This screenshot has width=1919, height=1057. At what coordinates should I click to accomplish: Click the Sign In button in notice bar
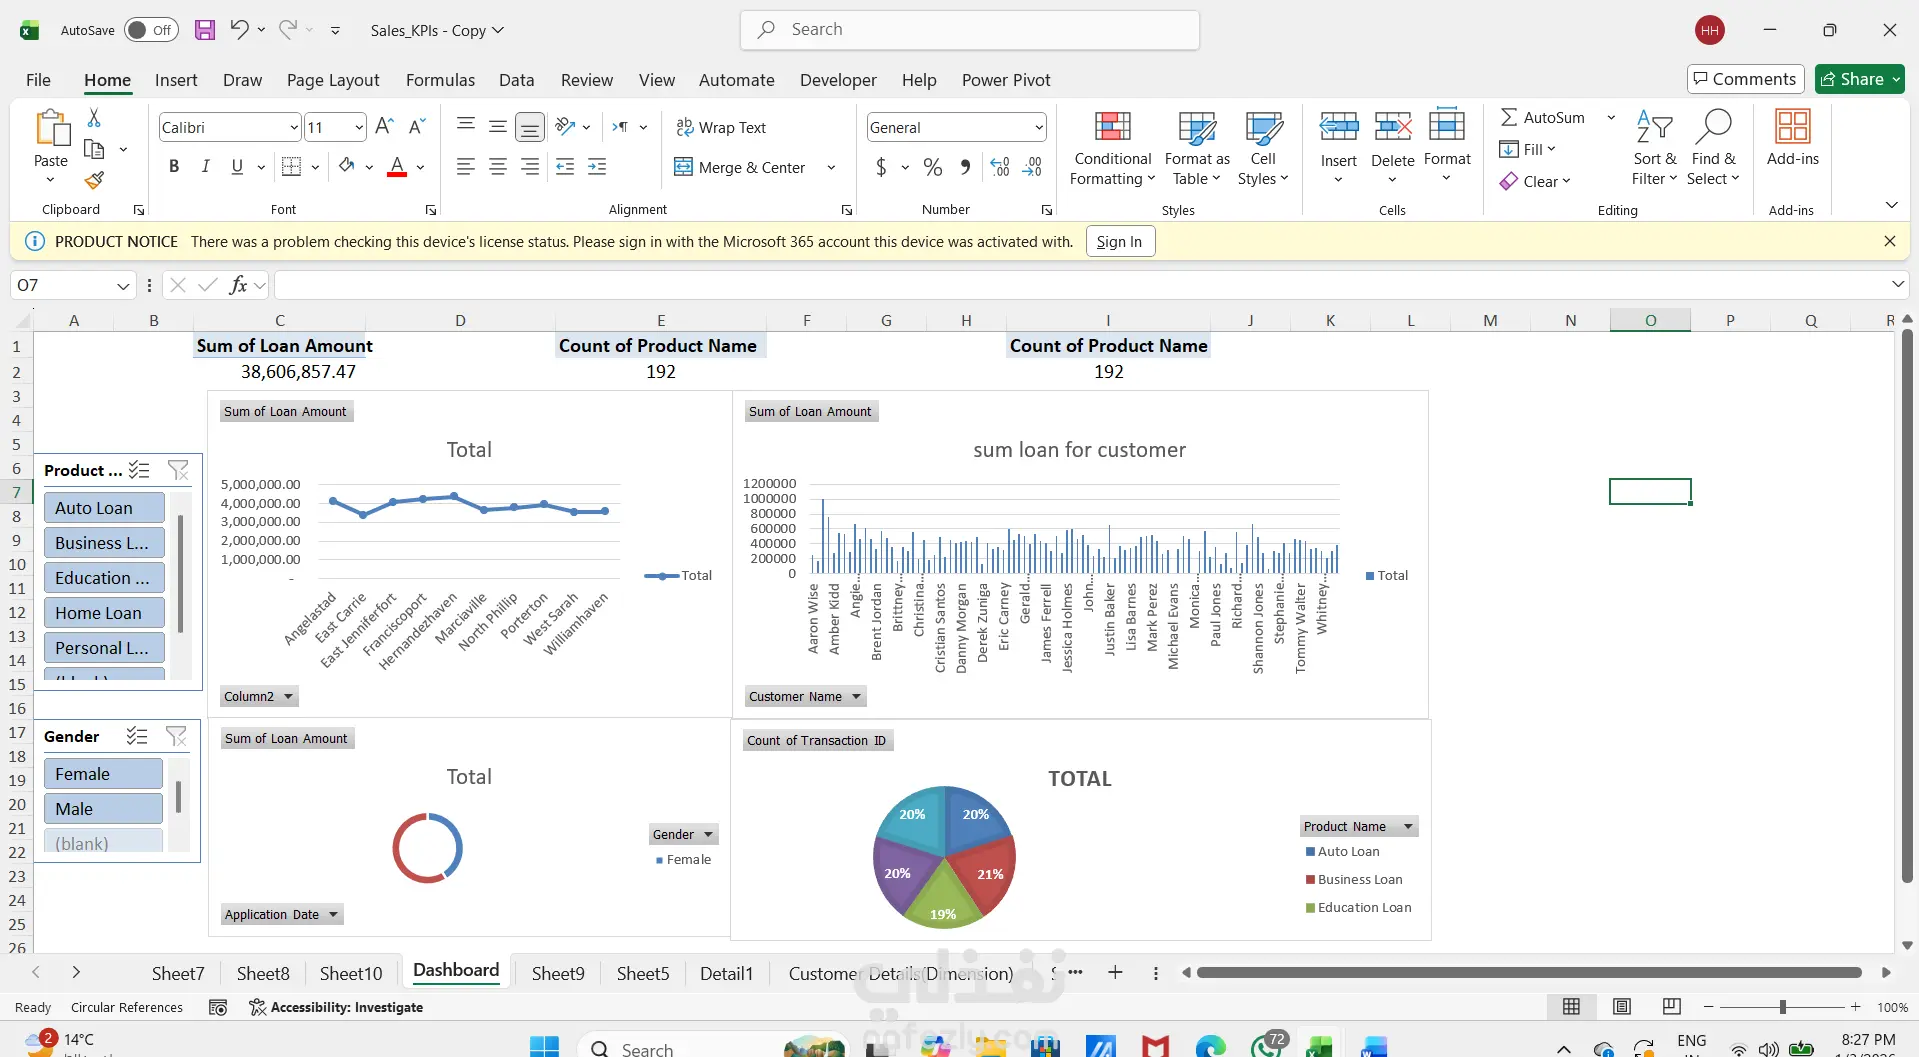coord(1119,242)
